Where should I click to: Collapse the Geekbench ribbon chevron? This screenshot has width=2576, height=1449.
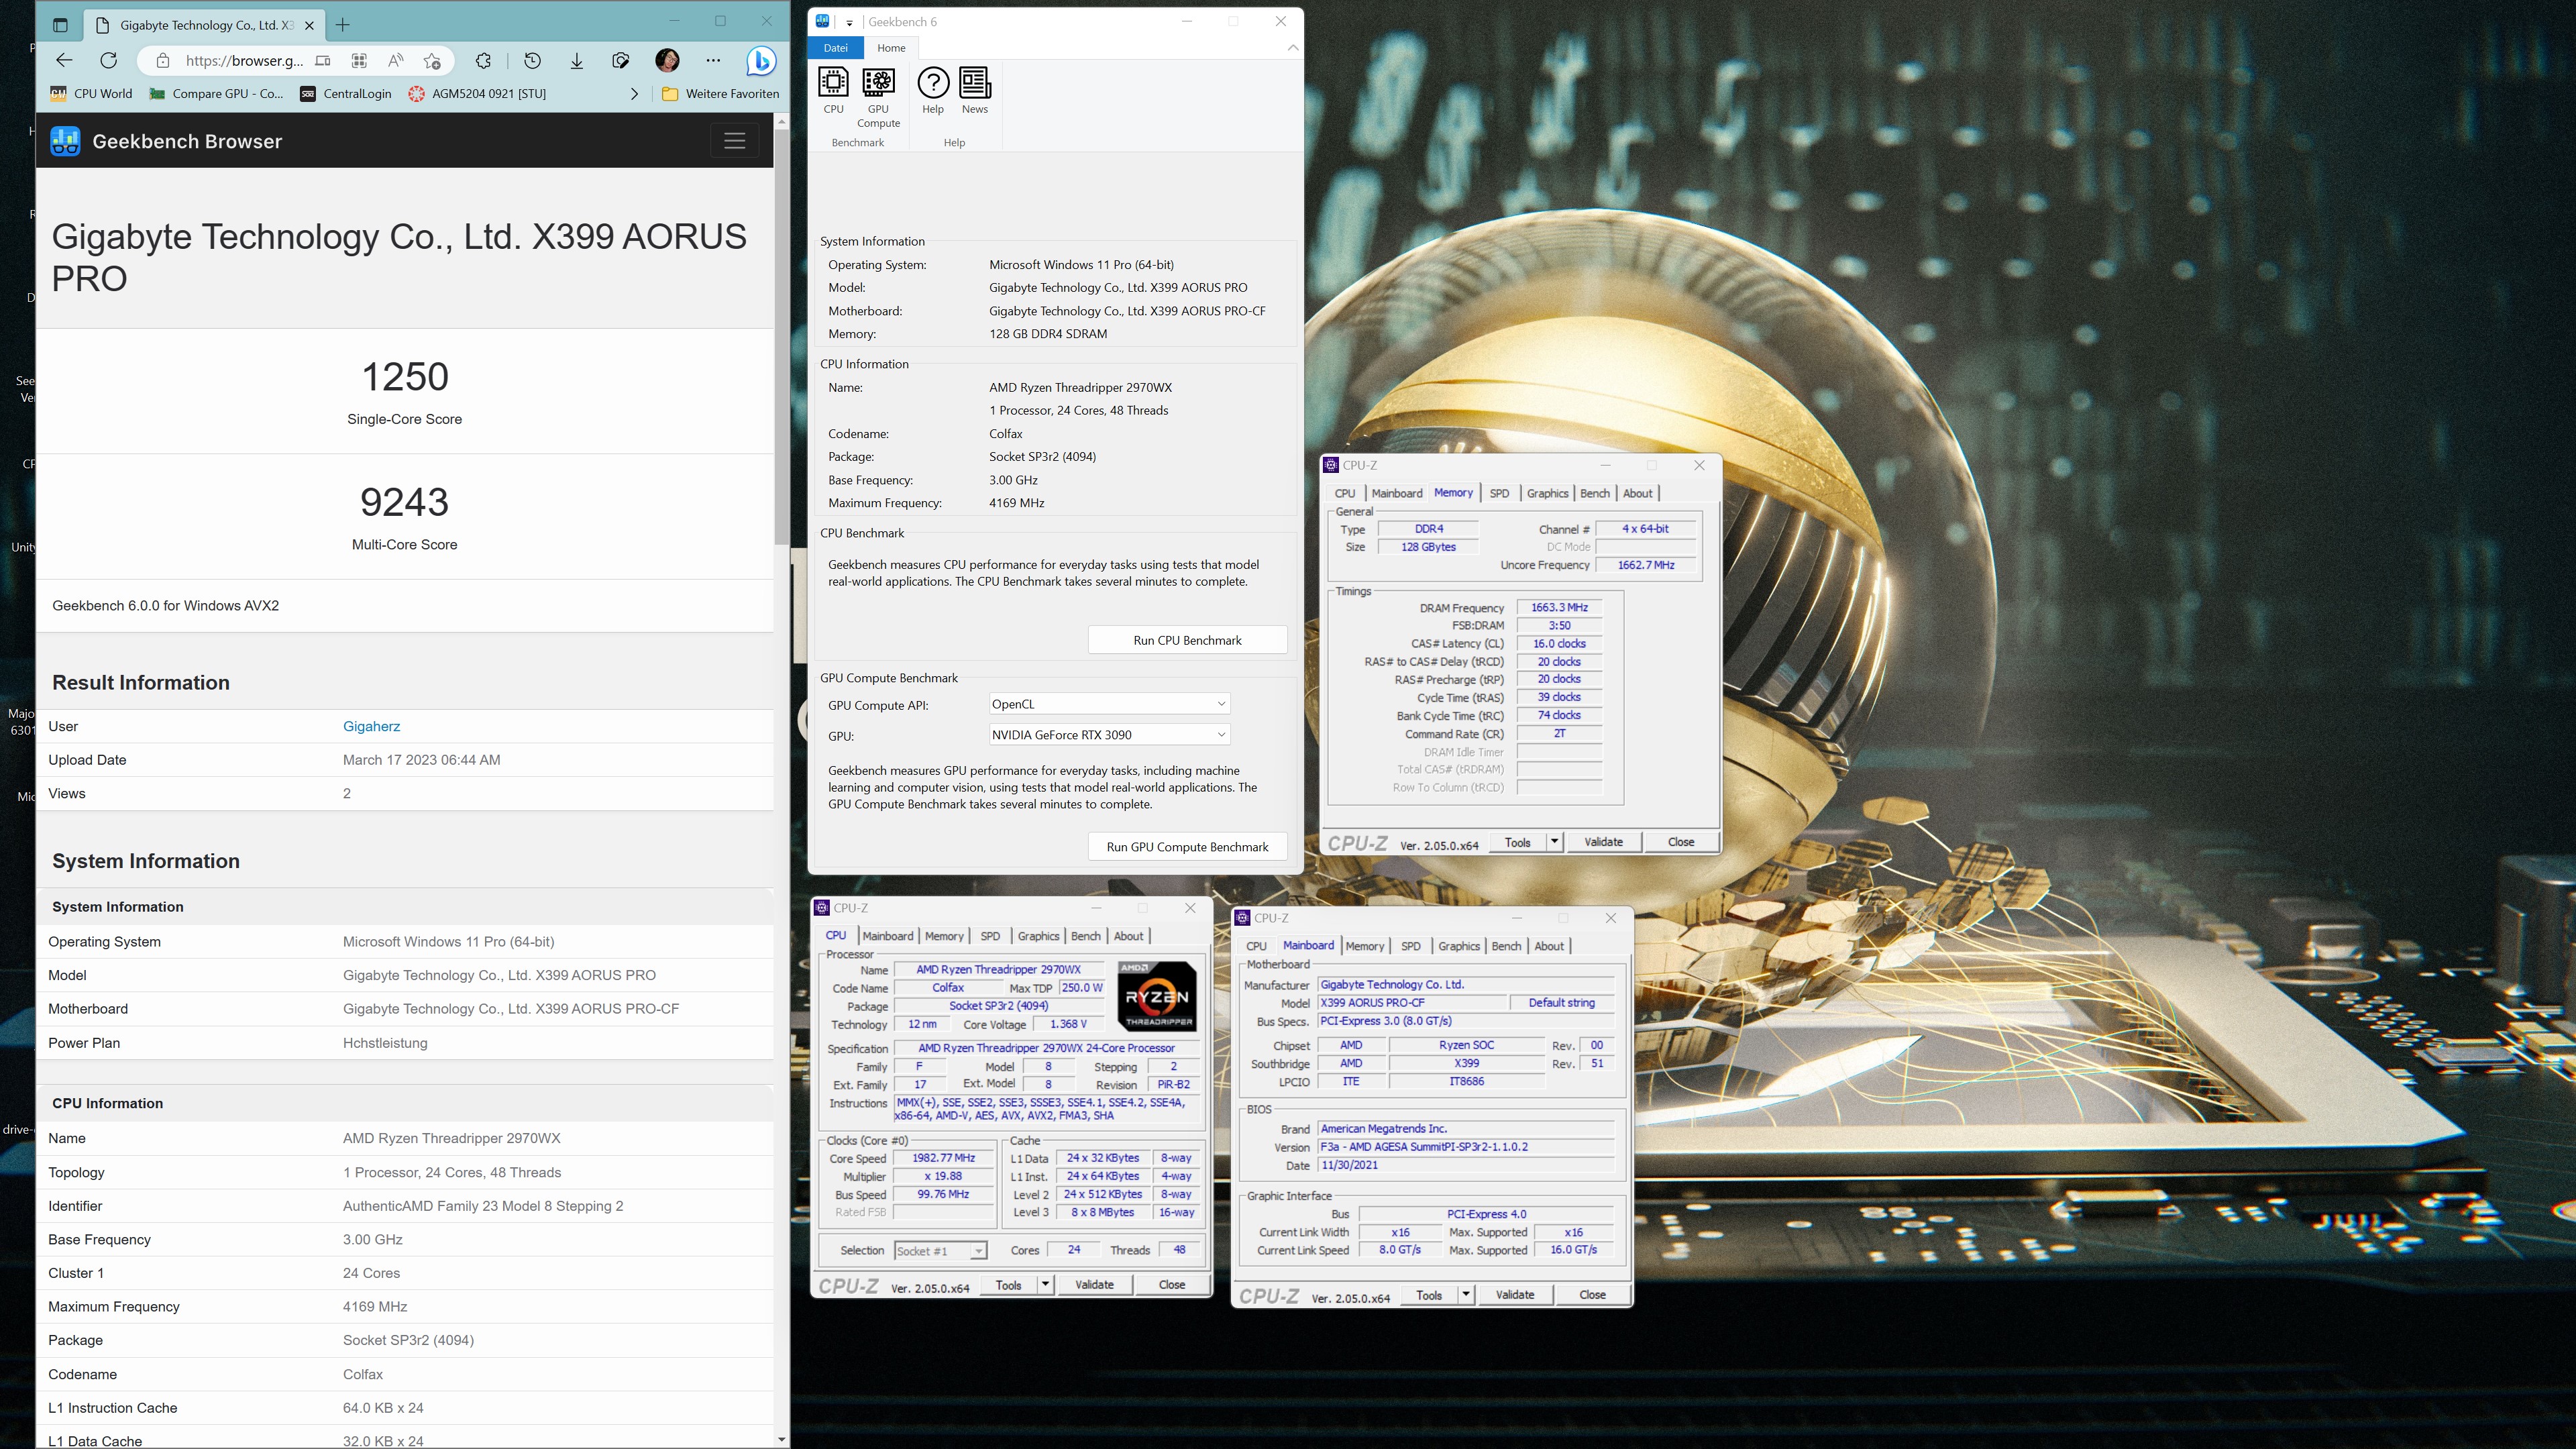pyautogui.click(x=1292, y=48)
